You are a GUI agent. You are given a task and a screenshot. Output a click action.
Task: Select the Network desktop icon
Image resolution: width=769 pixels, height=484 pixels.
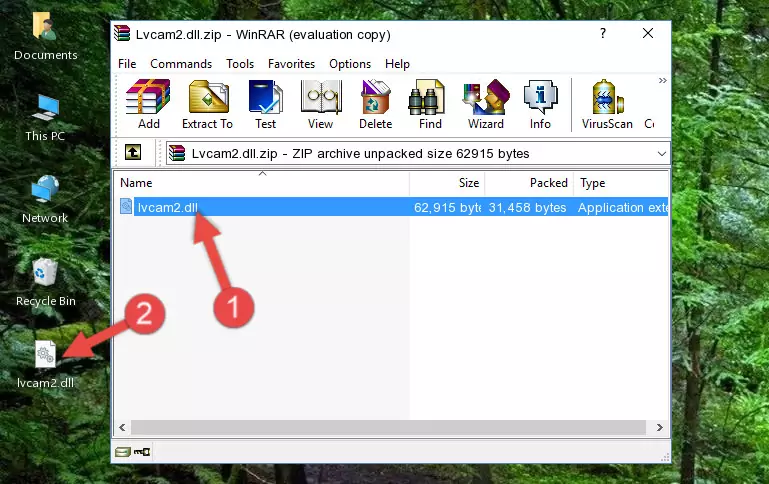(45, 199)
